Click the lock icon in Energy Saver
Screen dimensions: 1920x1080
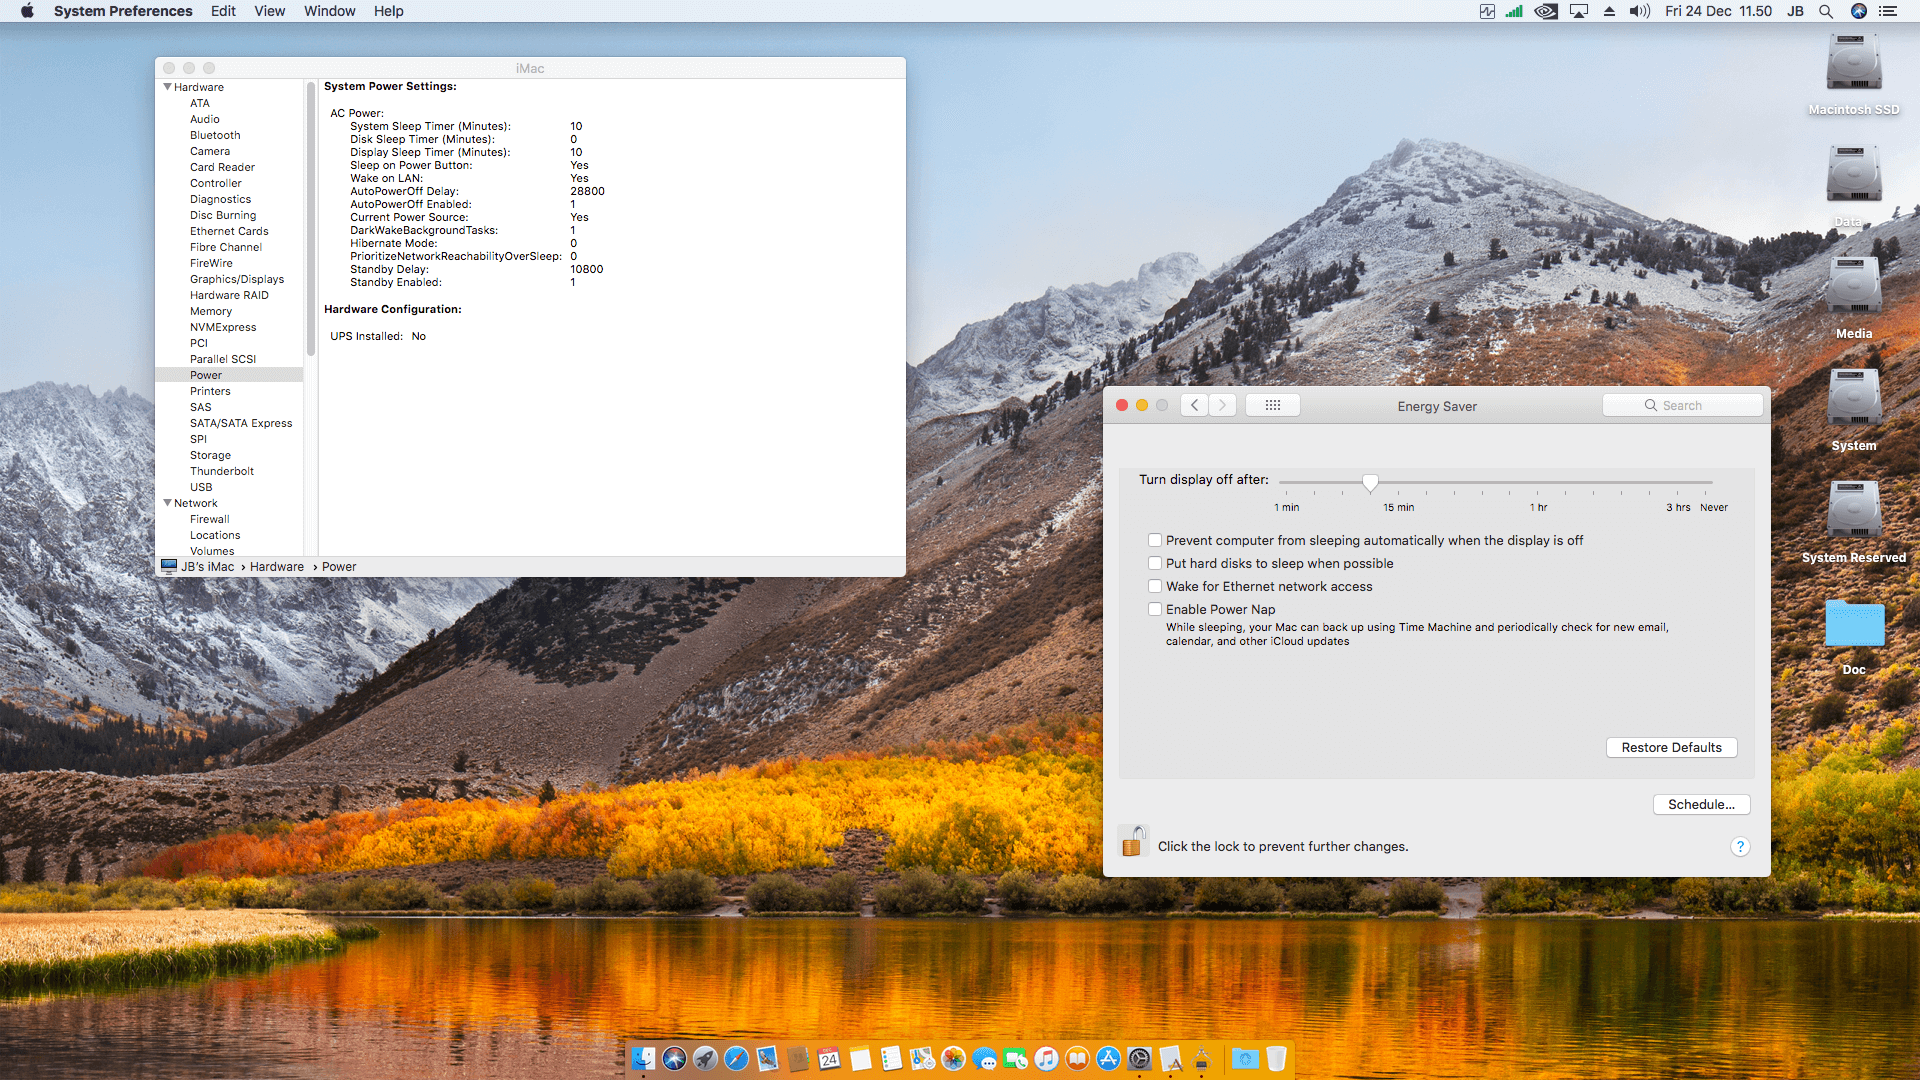1133,841
